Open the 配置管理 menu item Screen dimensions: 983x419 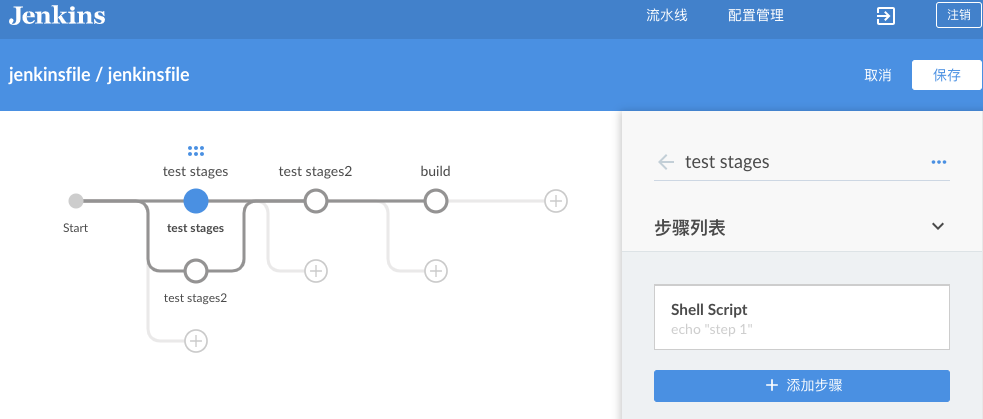pyautogui.click(x=755, y=16)
